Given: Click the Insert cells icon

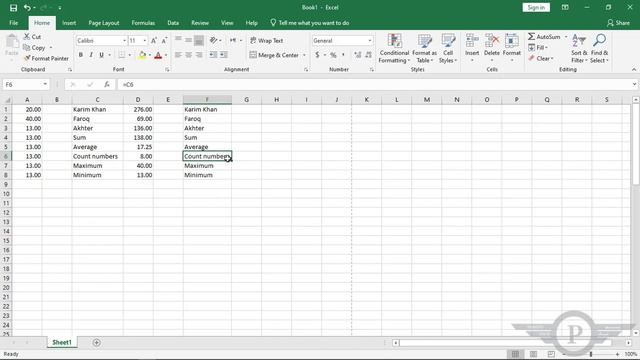Looking at the screenshot, I should click(x=472, y=41).
